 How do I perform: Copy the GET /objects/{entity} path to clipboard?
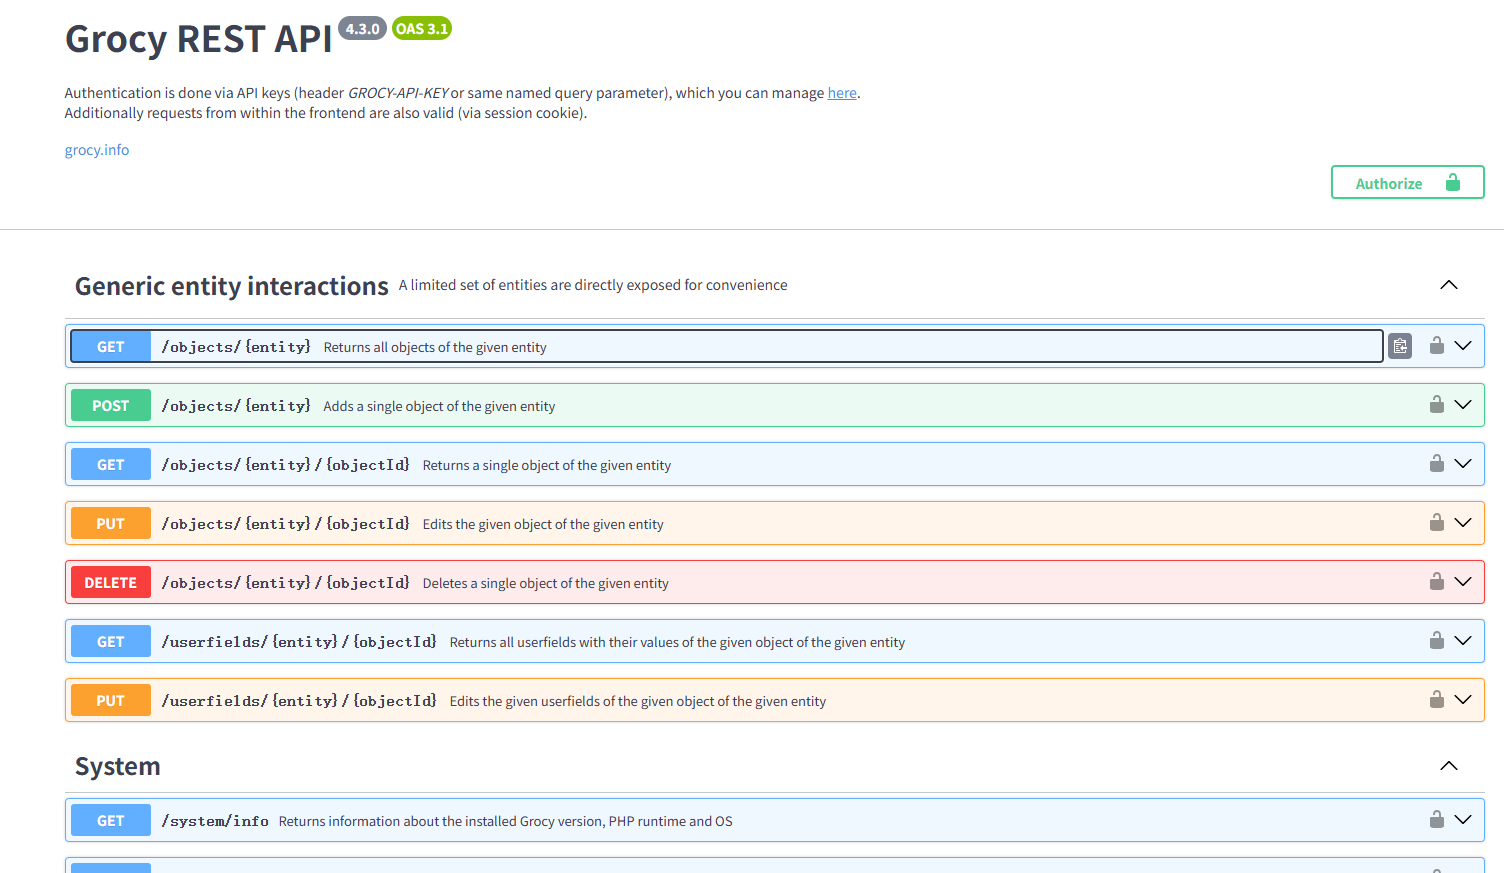coord(1400,346)
